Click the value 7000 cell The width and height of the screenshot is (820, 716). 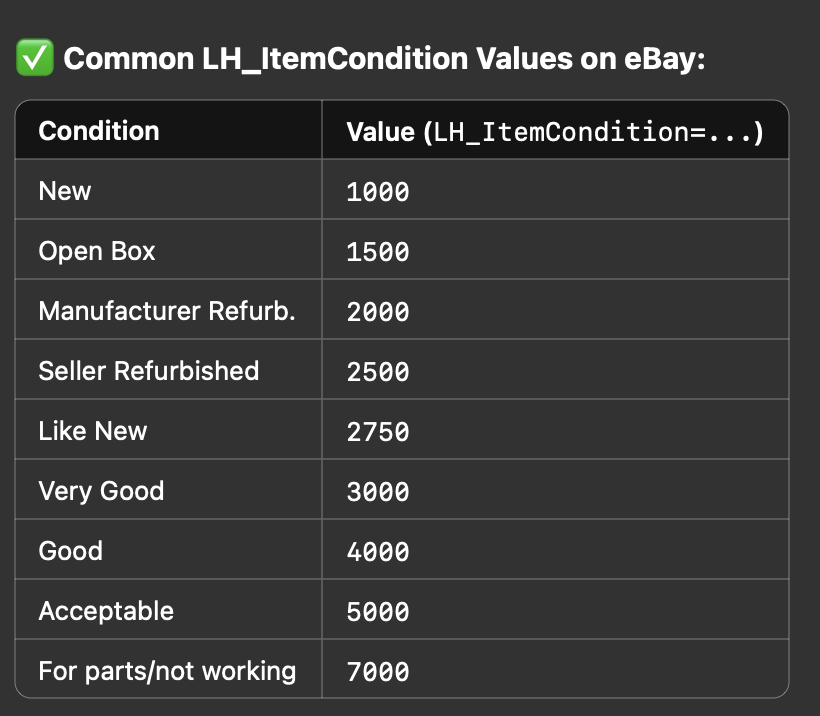point(378,672)
